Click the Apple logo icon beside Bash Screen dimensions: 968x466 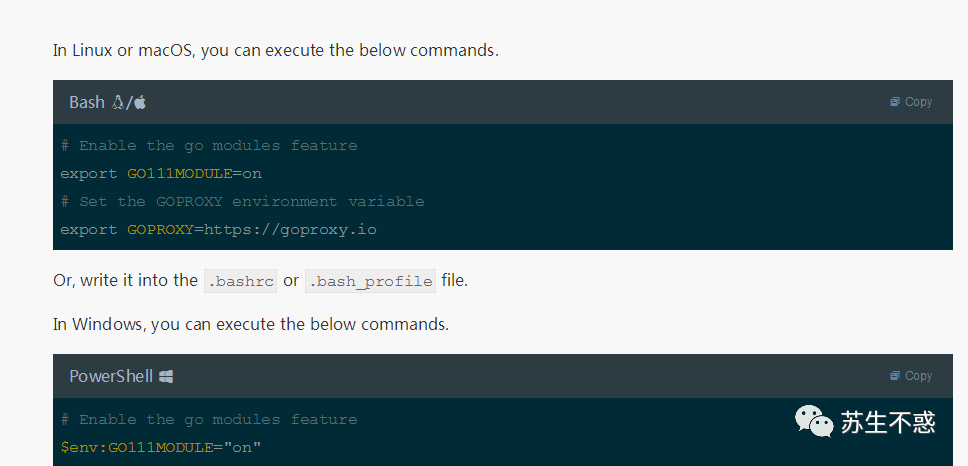140,102
